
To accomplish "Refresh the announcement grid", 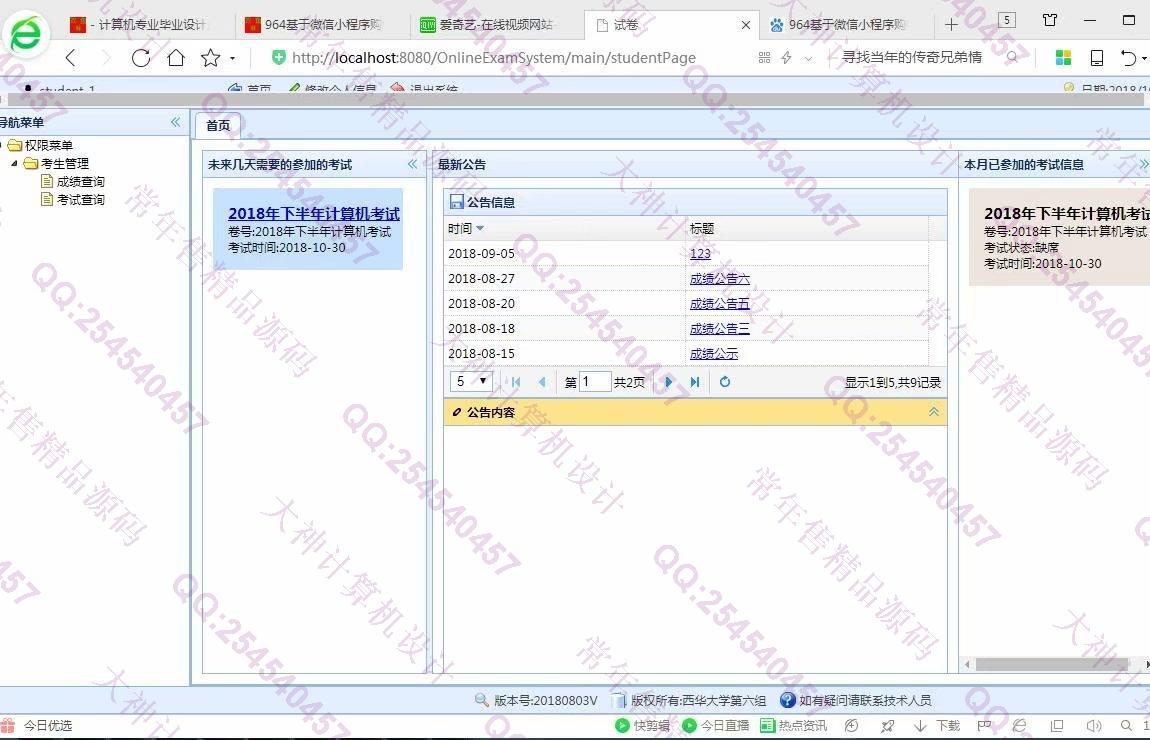I will click(725, 381).
